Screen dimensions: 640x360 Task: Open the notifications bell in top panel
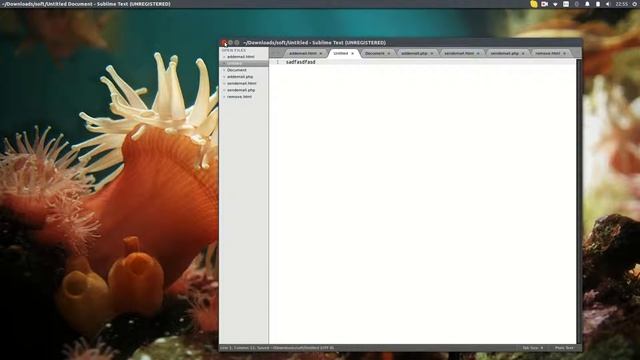click(x=587, y=4)
